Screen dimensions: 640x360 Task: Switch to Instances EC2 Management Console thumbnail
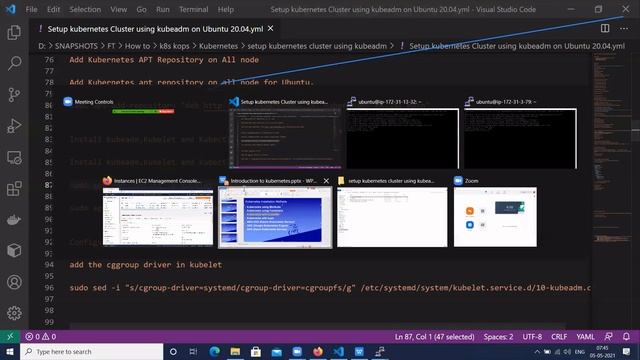pyautogui.click(x=158, y=217)
